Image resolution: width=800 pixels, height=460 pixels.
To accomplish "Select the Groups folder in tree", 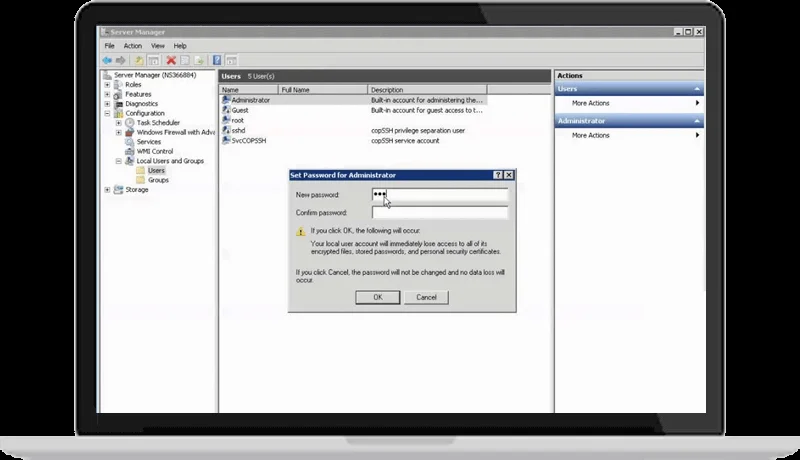I will pyautogui.click(x=158, y=180).
